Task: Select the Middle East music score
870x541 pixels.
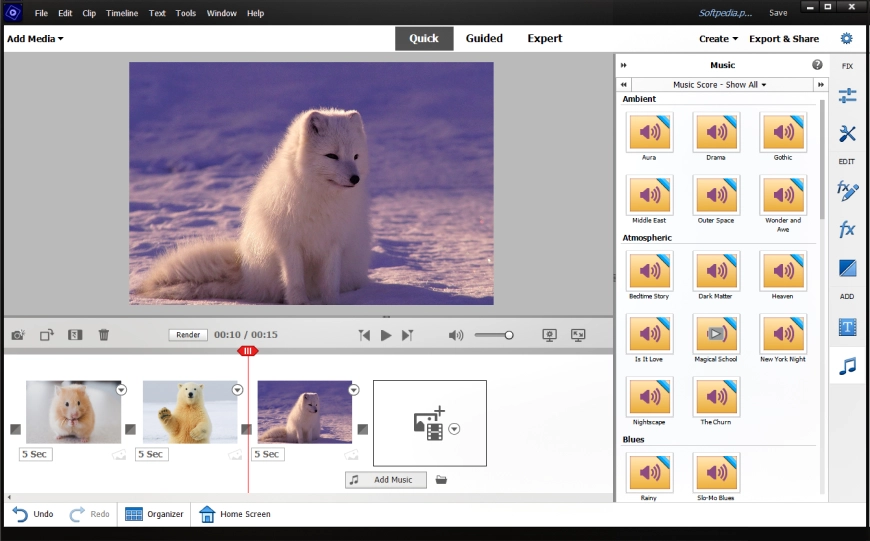Action: 649,195
